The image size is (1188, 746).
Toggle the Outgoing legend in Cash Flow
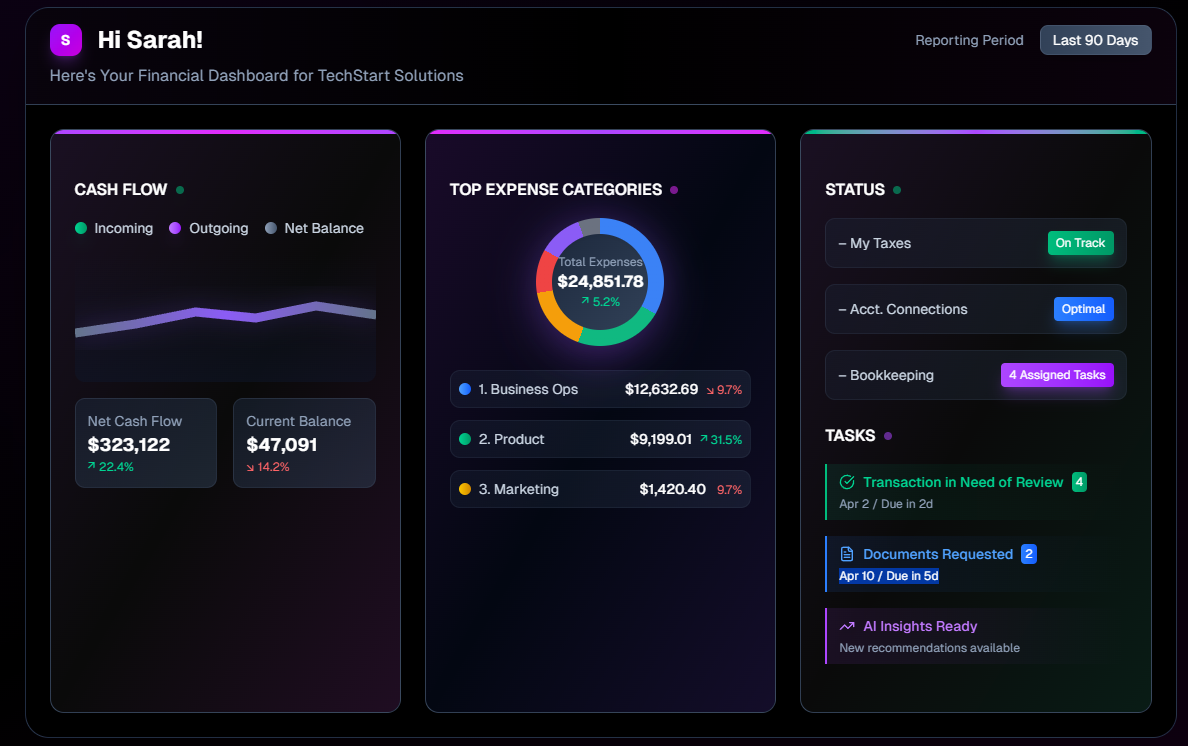[208, 228]
